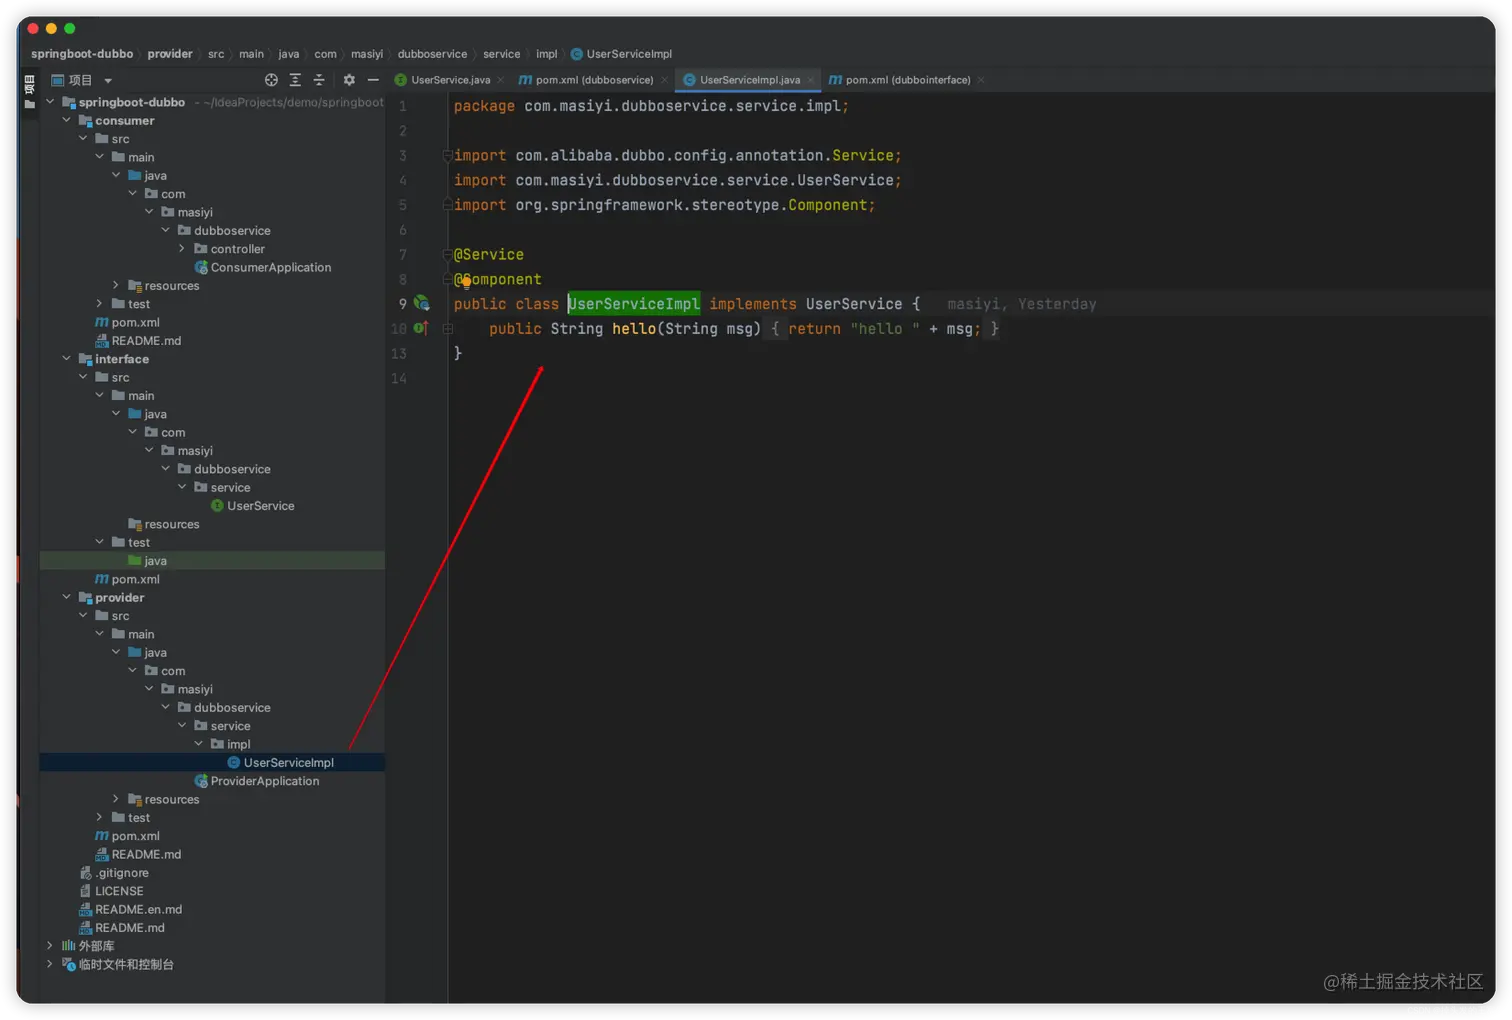
Task: Collapse the springboot-dubbo root node
Action: coord(50,102)
